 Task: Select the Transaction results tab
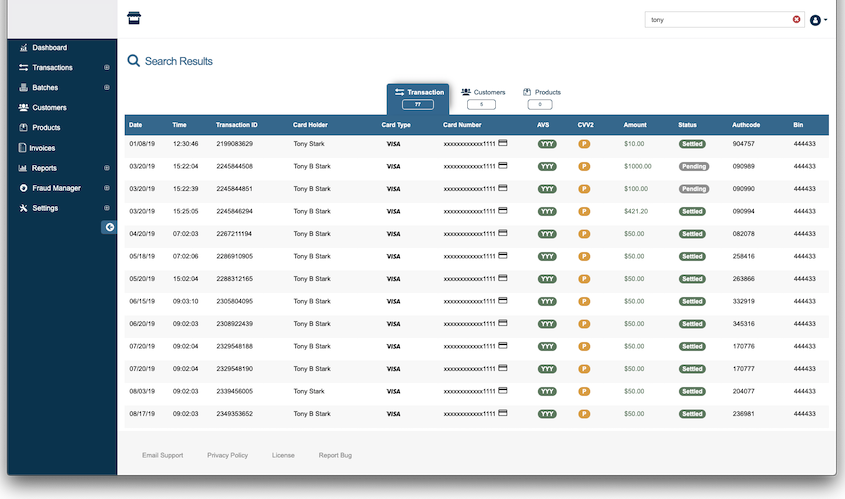pyautogui.click(x=418, y=97)
